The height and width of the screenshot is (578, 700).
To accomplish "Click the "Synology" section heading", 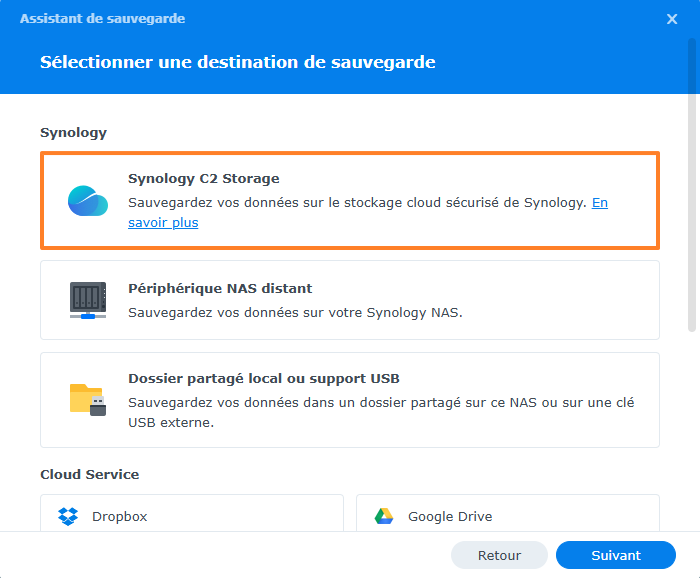I will click(x=73, y=132).
